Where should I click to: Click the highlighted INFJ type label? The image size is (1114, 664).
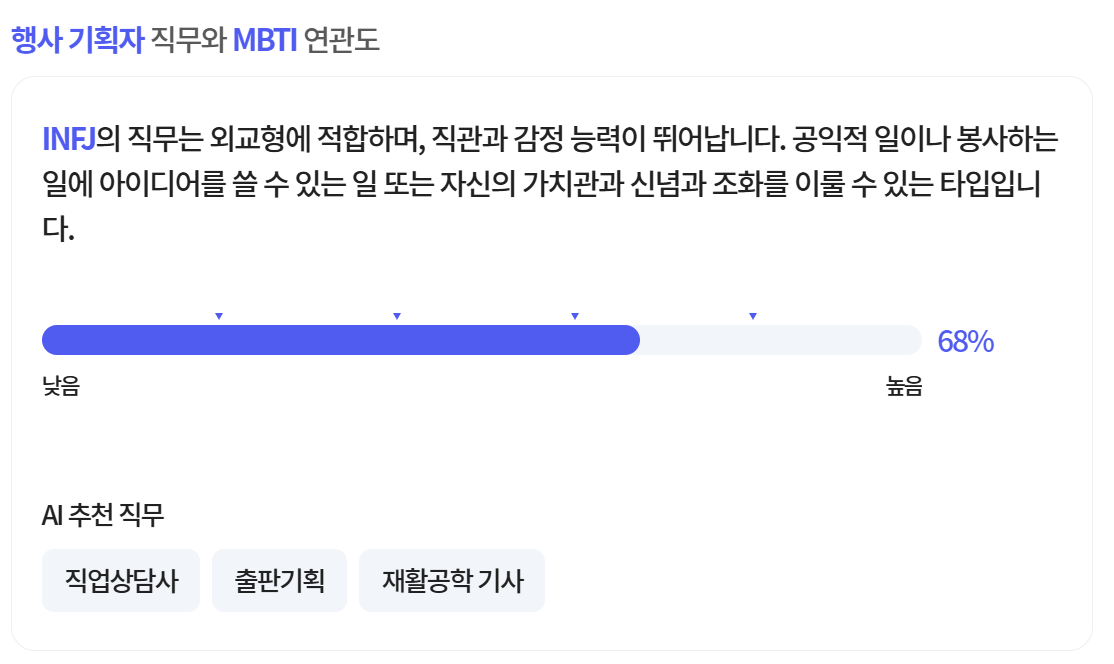tap(69, 139)
